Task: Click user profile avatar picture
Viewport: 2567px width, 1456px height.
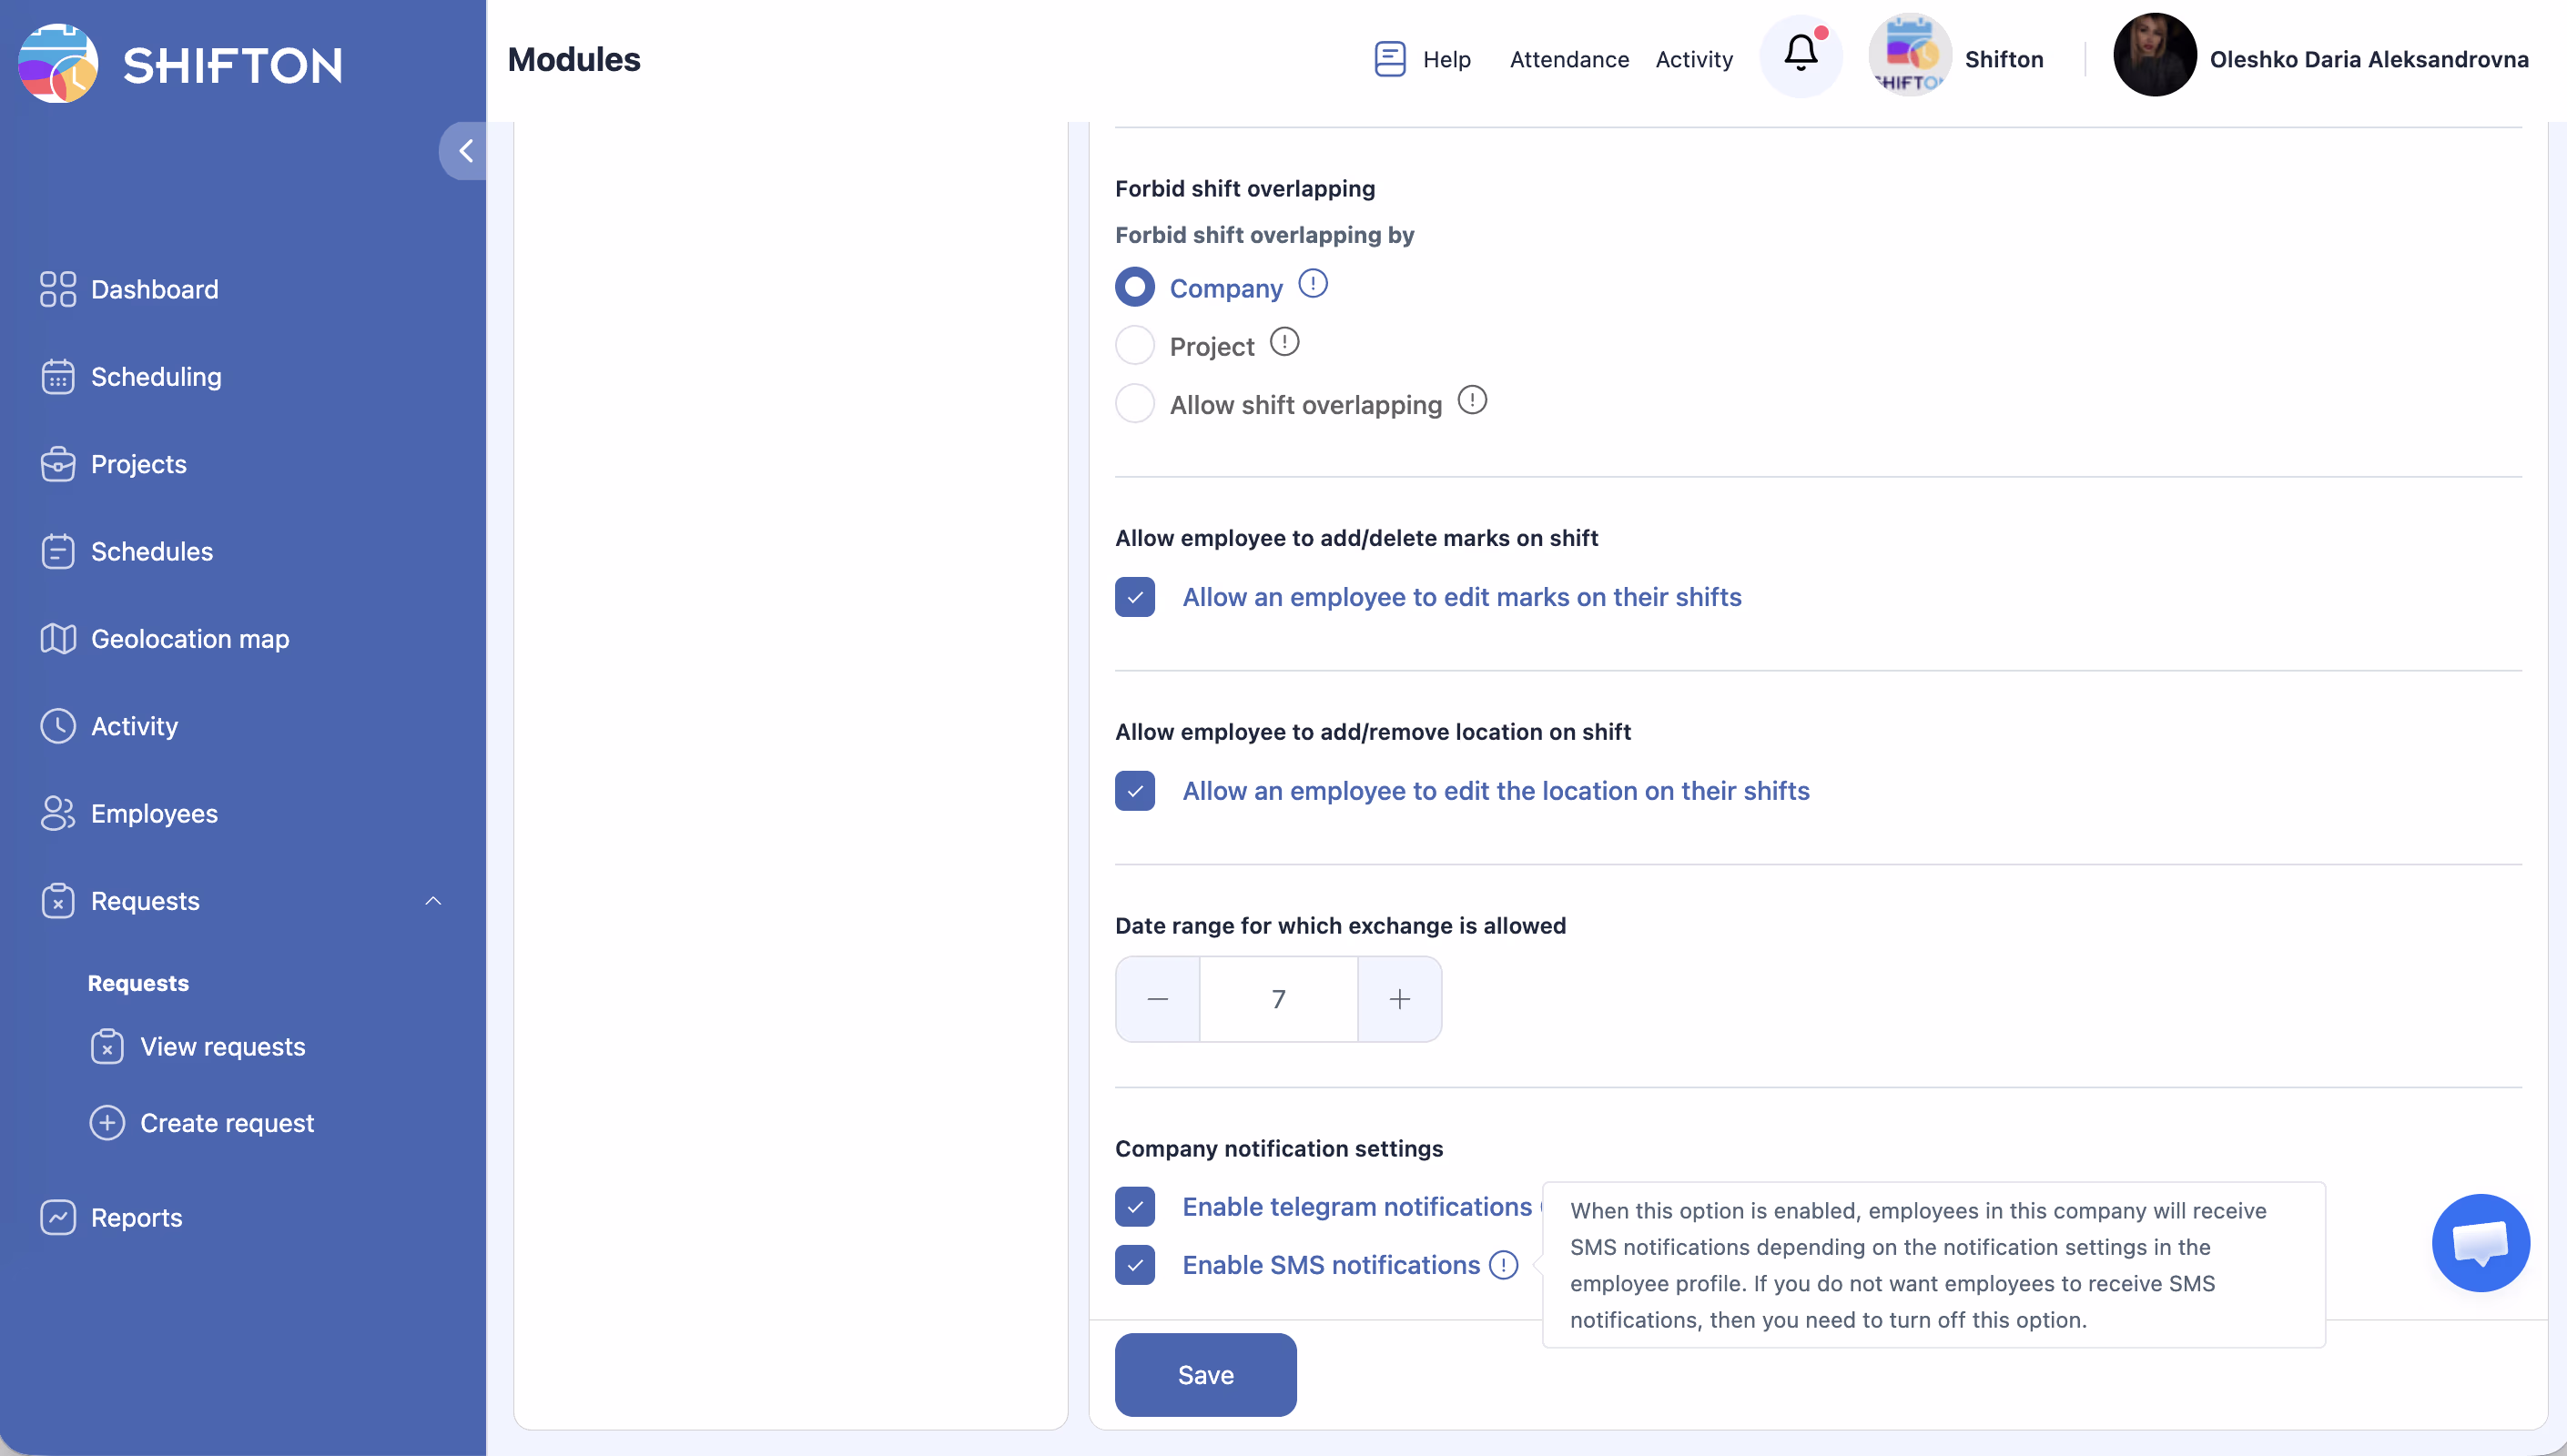Action: (2154, 56)
